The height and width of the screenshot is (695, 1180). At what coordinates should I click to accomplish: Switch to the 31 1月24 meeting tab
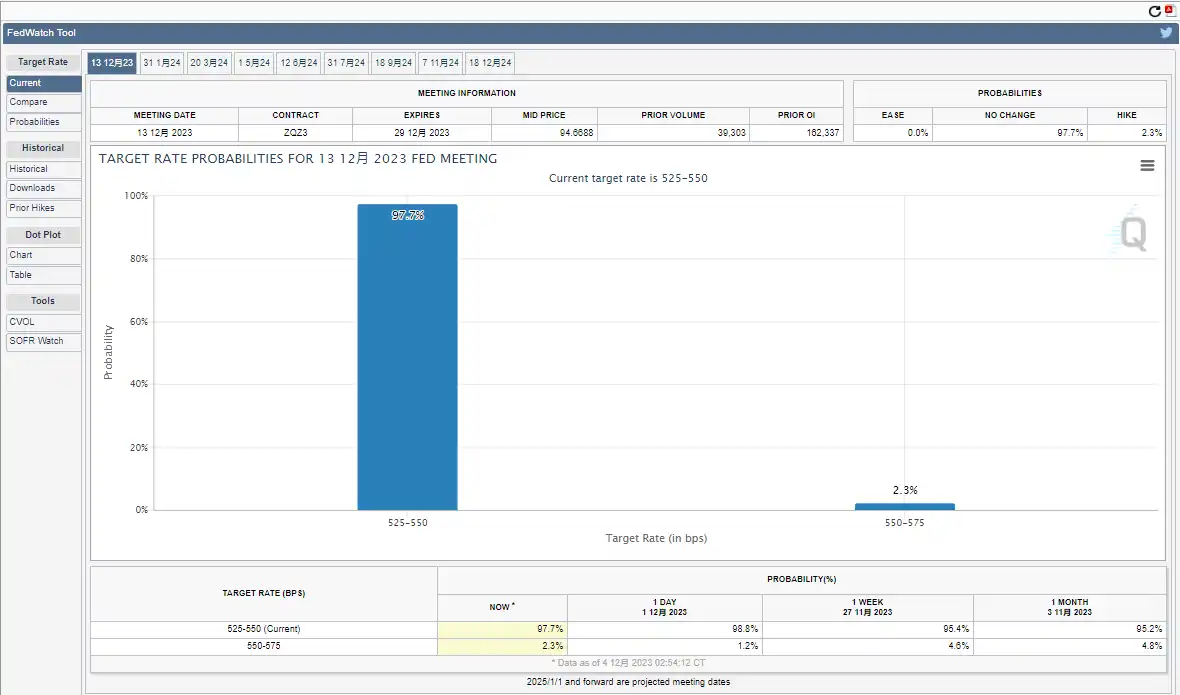(x=162, y=63)
